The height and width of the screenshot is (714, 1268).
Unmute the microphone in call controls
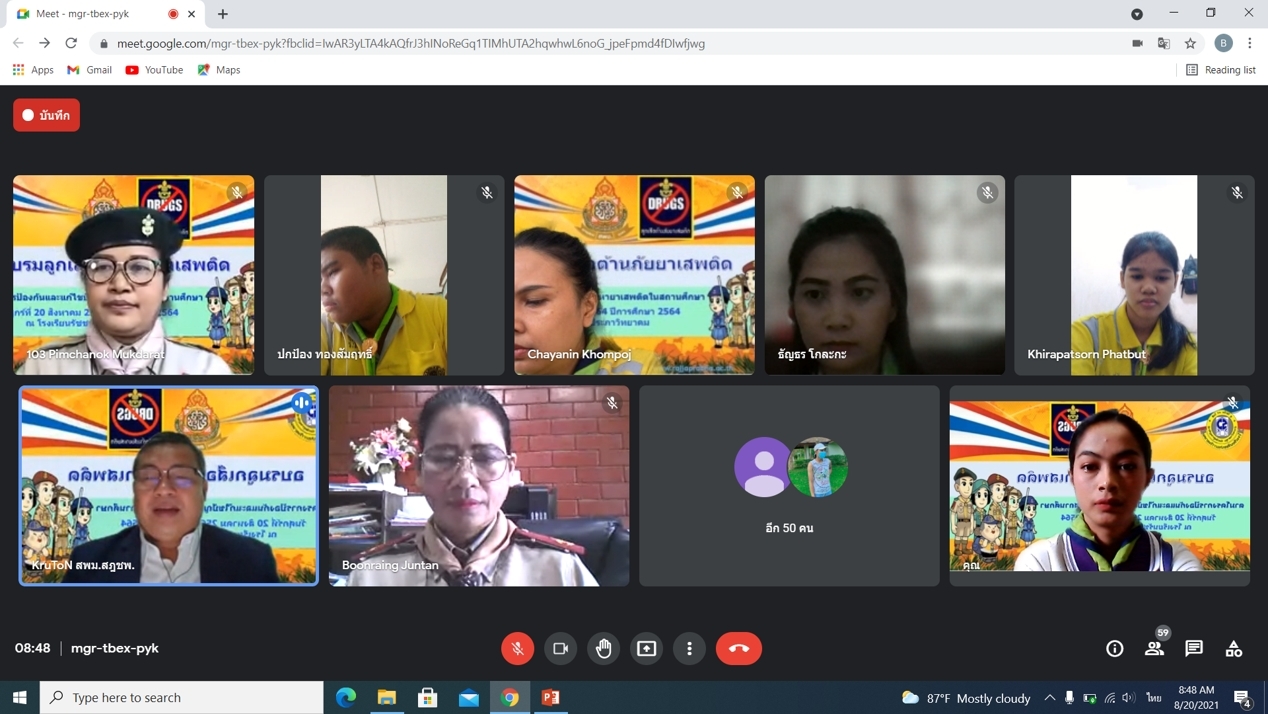pos(517,648)
